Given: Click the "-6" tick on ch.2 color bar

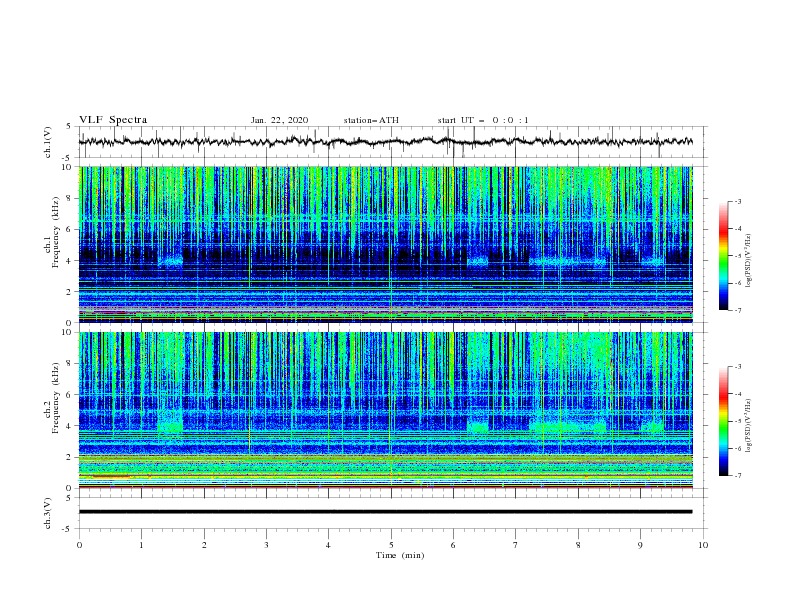Looking at the screenshot, I should pyautogui.click(x=737, y=448).
